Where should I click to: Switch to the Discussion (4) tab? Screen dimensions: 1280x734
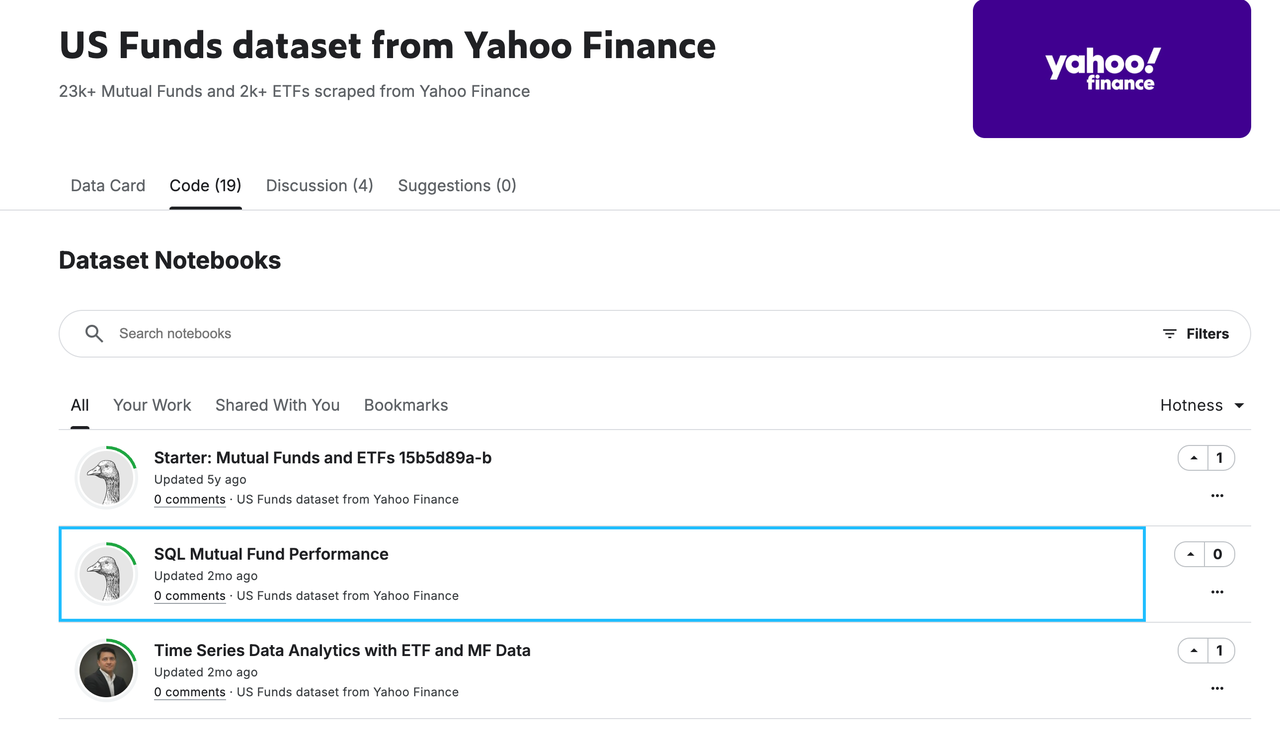point(319,186)
